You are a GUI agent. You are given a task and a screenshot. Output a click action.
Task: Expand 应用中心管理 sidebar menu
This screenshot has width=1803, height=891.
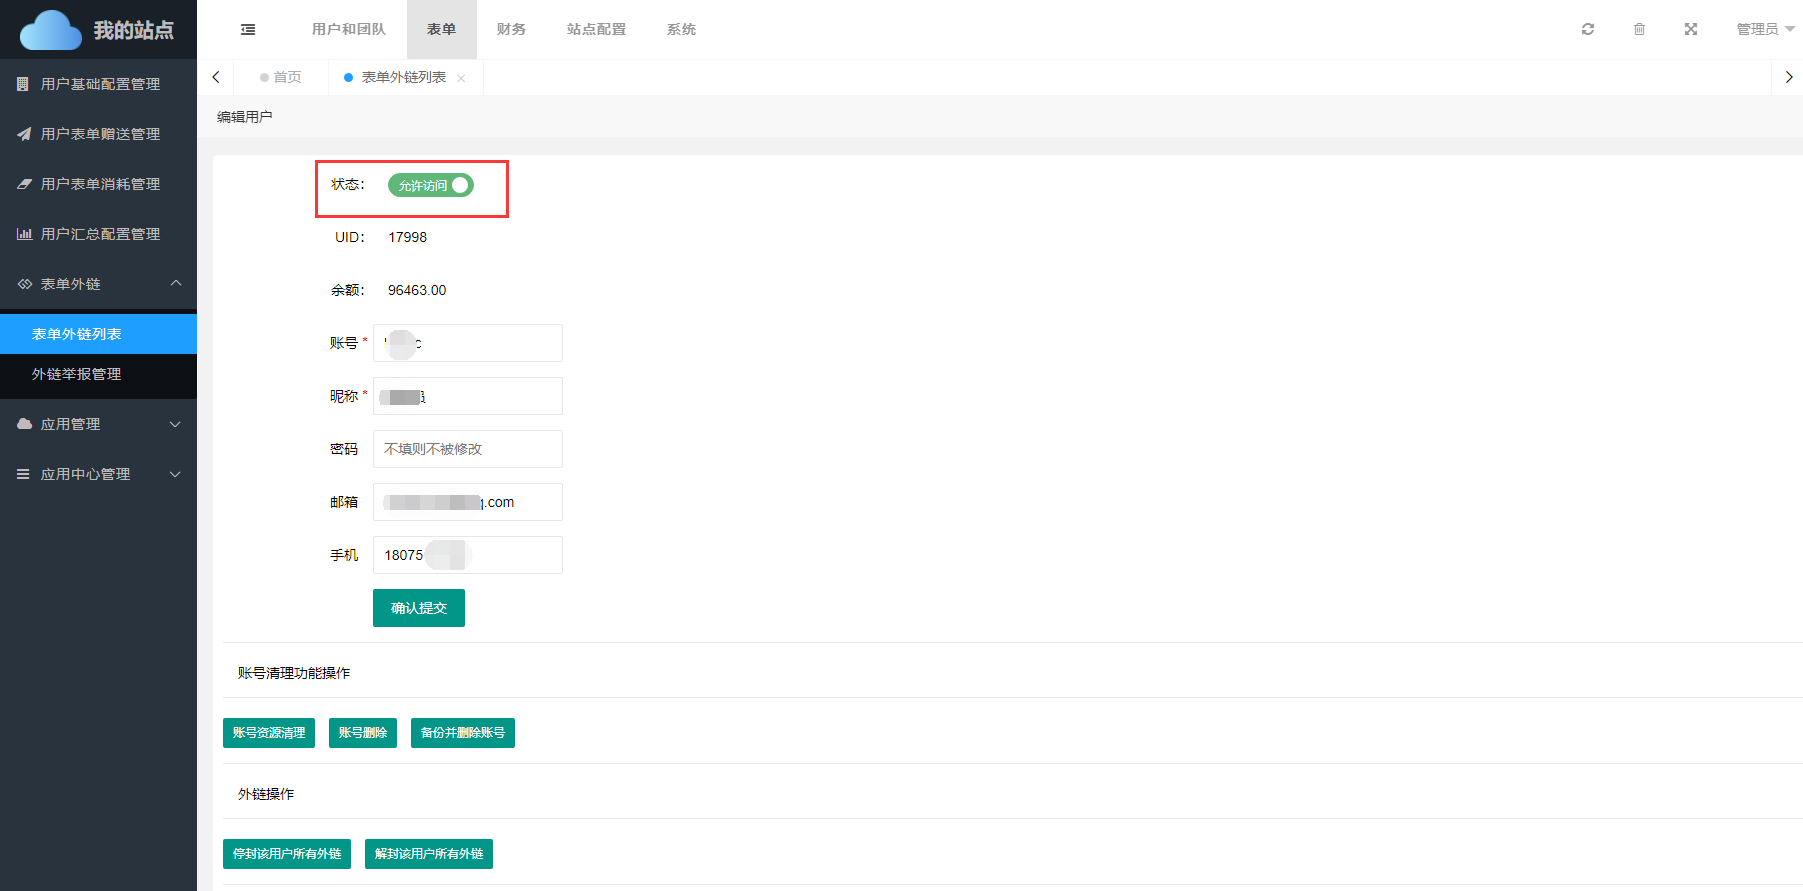[98, 474]
